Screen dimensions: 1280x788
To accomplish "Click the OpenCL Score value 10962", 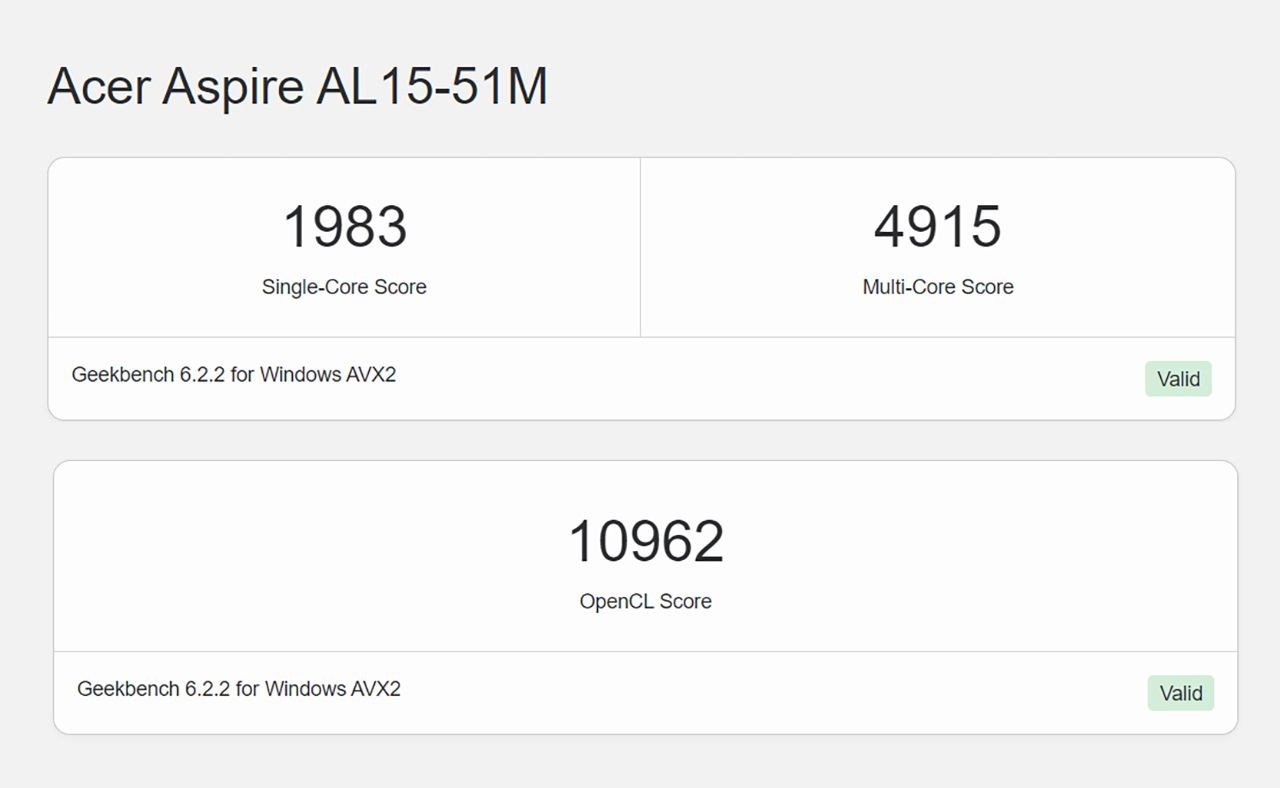I will point(646,541).
